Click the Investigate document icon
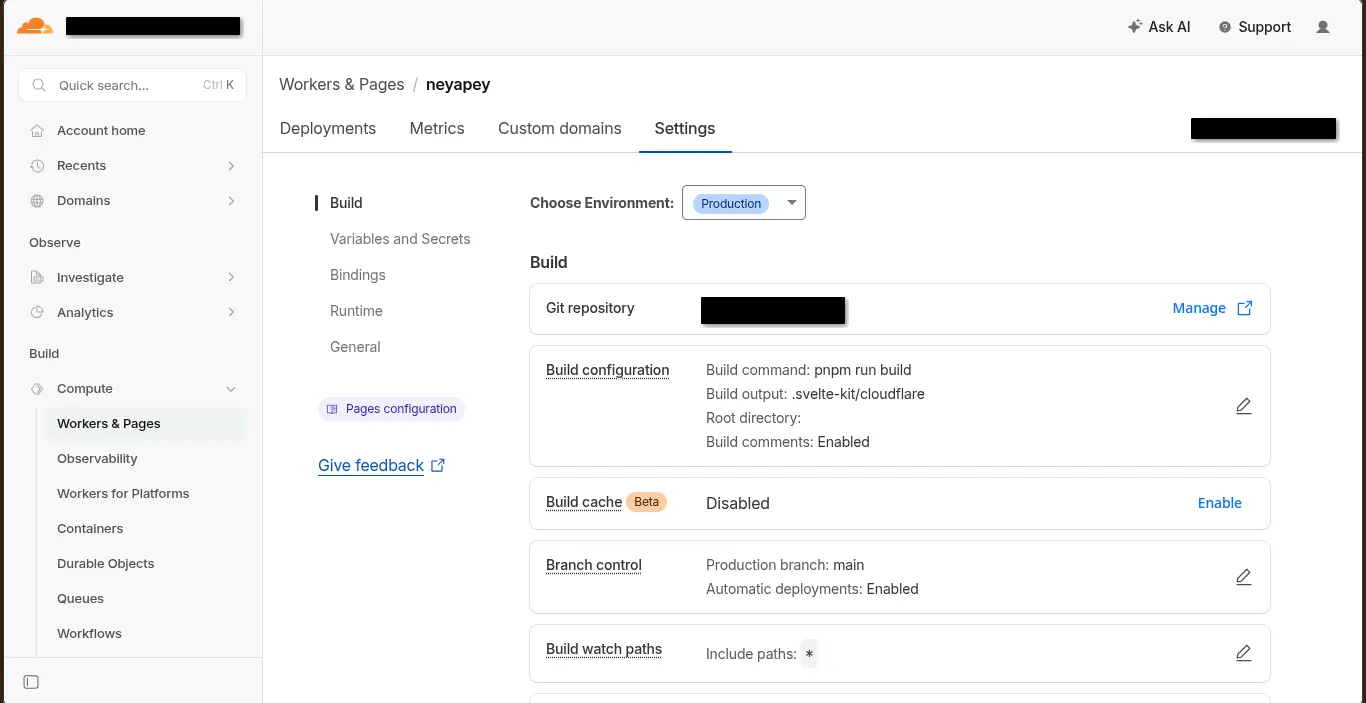This screenshot has height=703, width=1366. point(37,278)
